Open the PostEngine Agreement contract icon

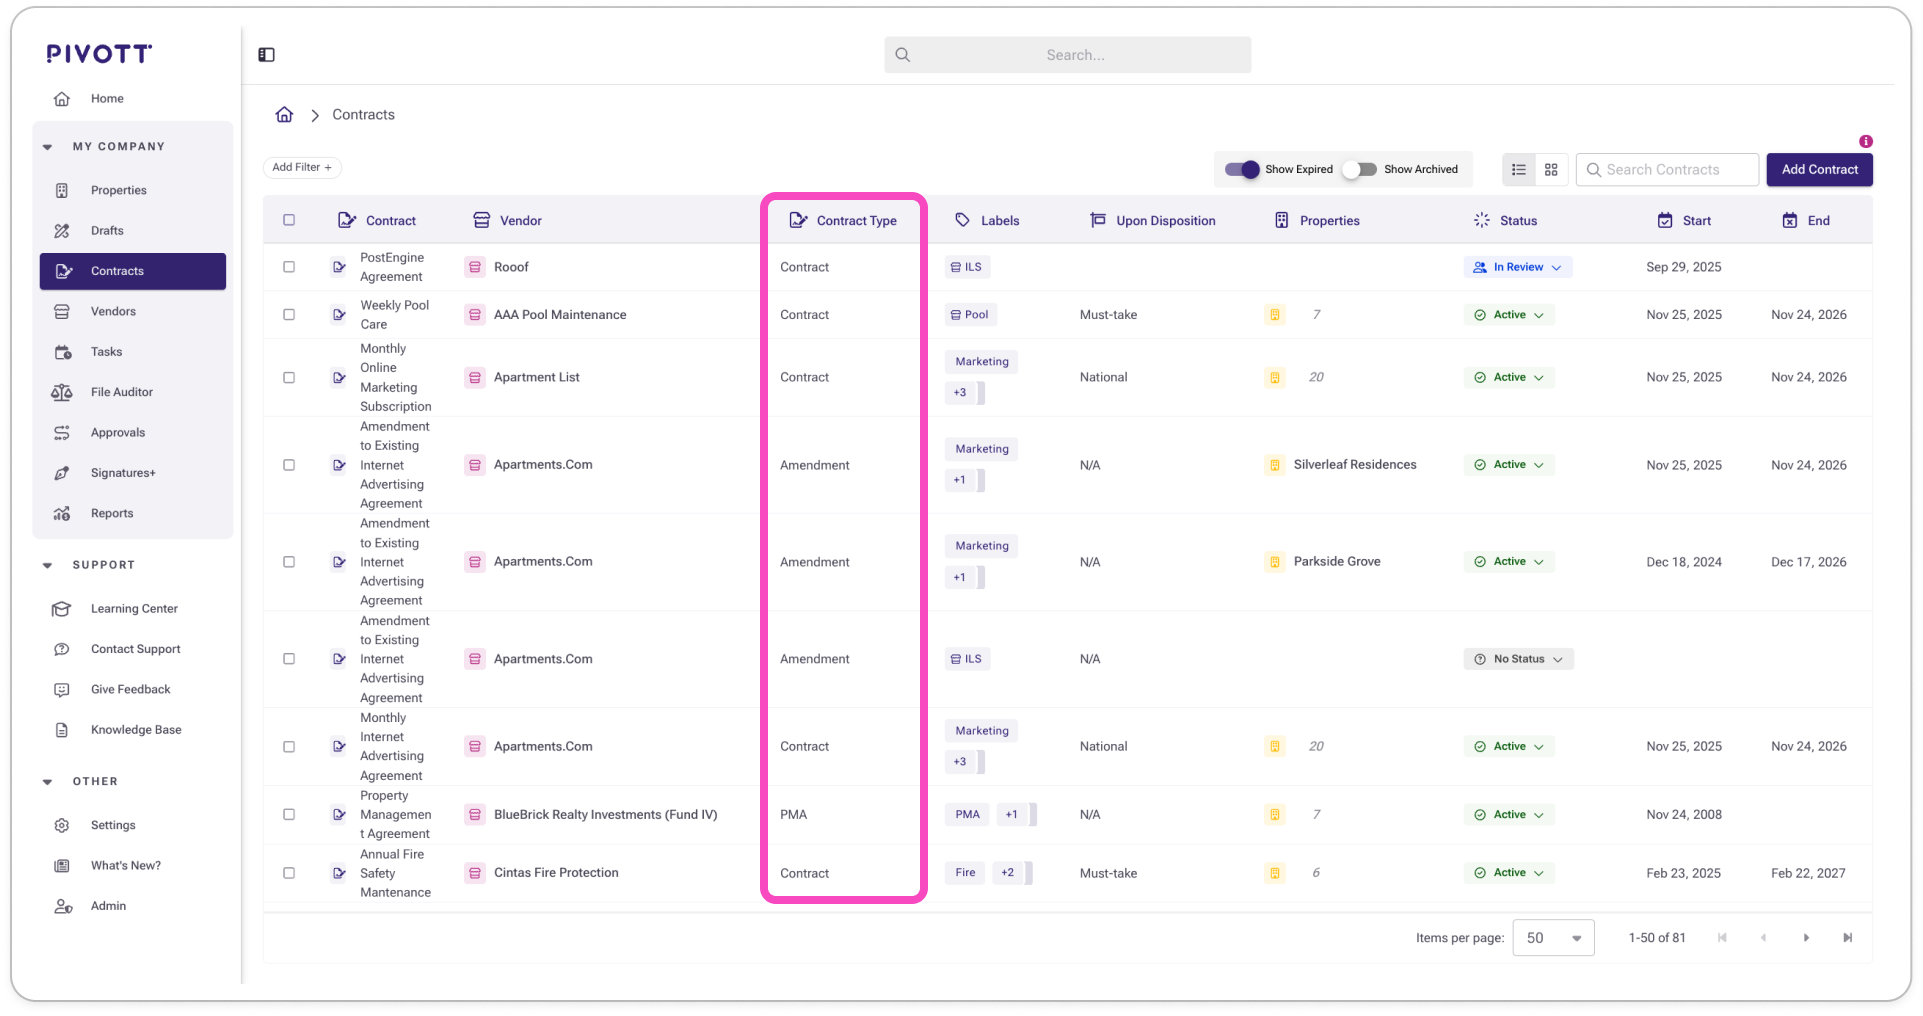point(339,267)
